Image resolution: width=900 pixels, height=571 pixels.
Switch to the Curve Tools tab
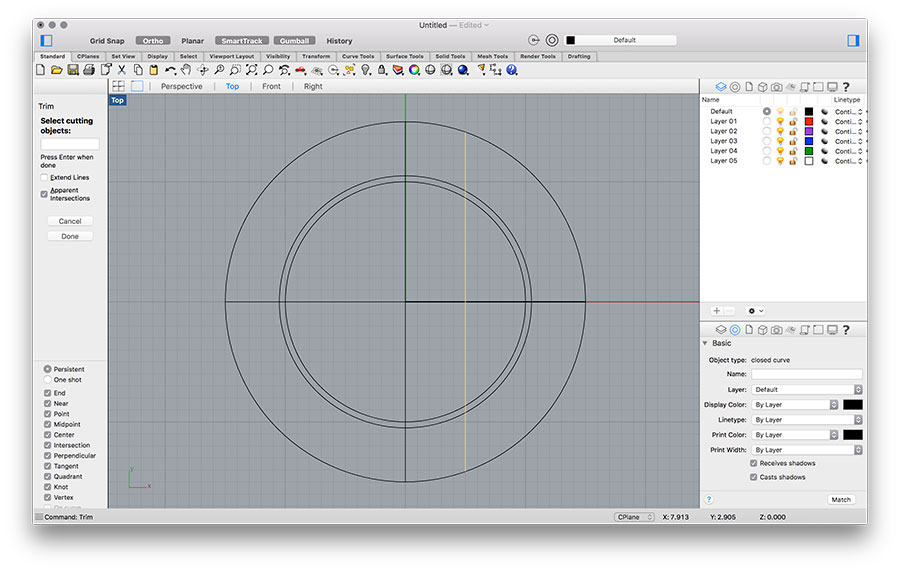click(x=358, y=56)
